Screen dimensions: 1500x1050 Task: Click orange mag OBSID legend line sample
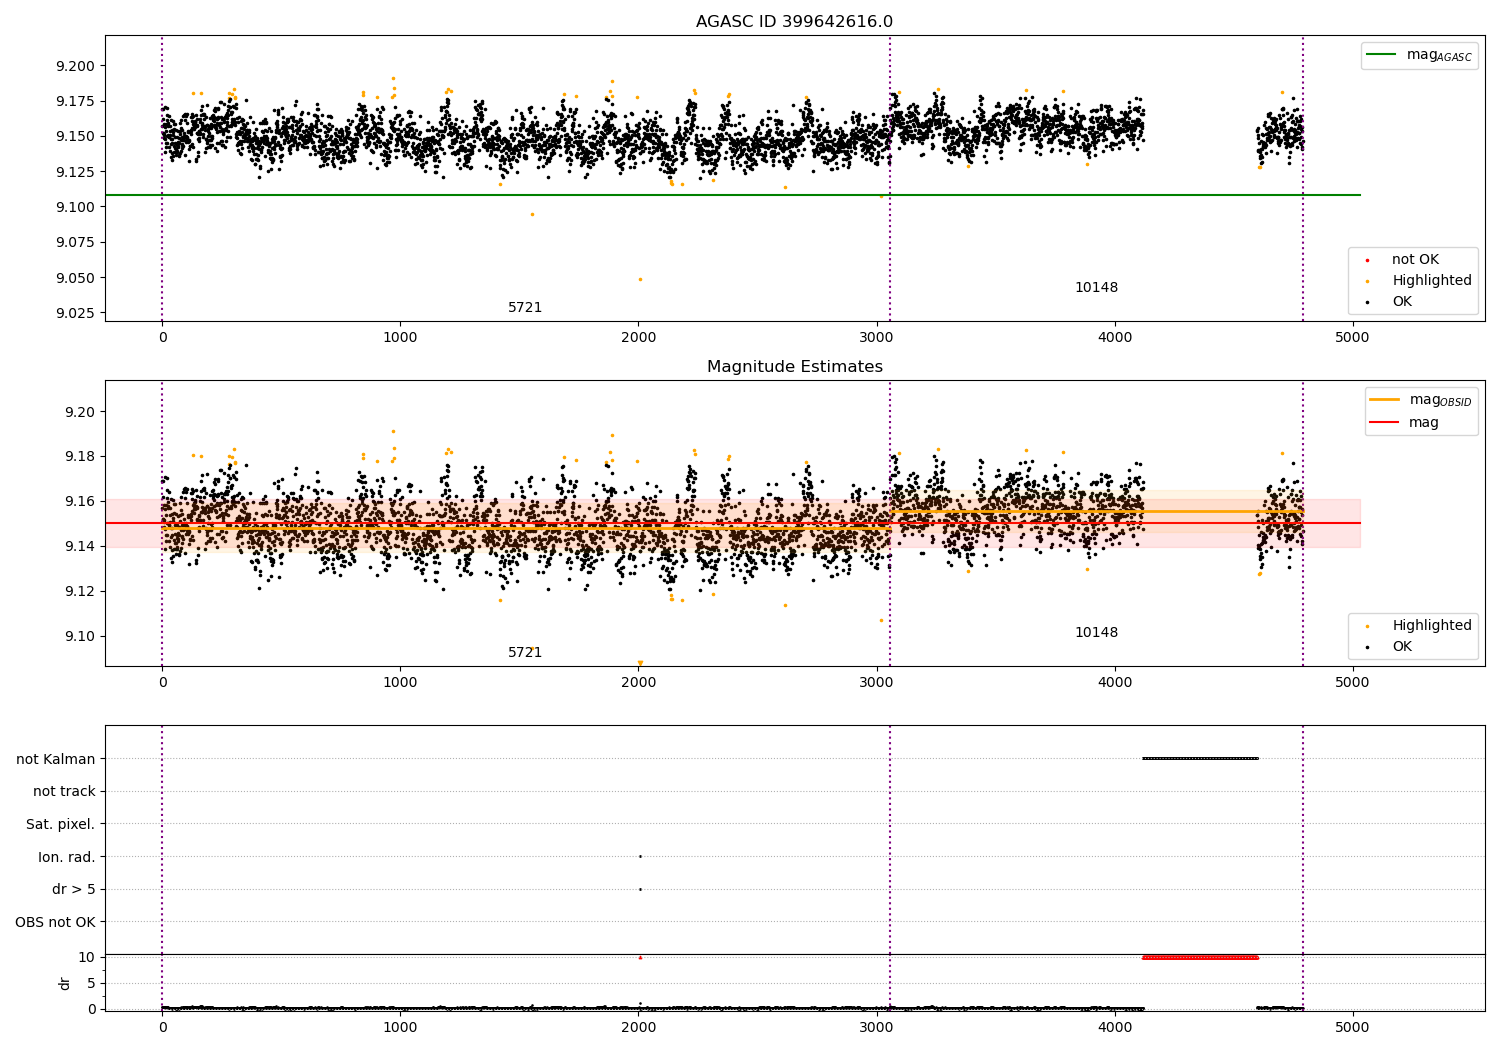[x=1385, y=400]
